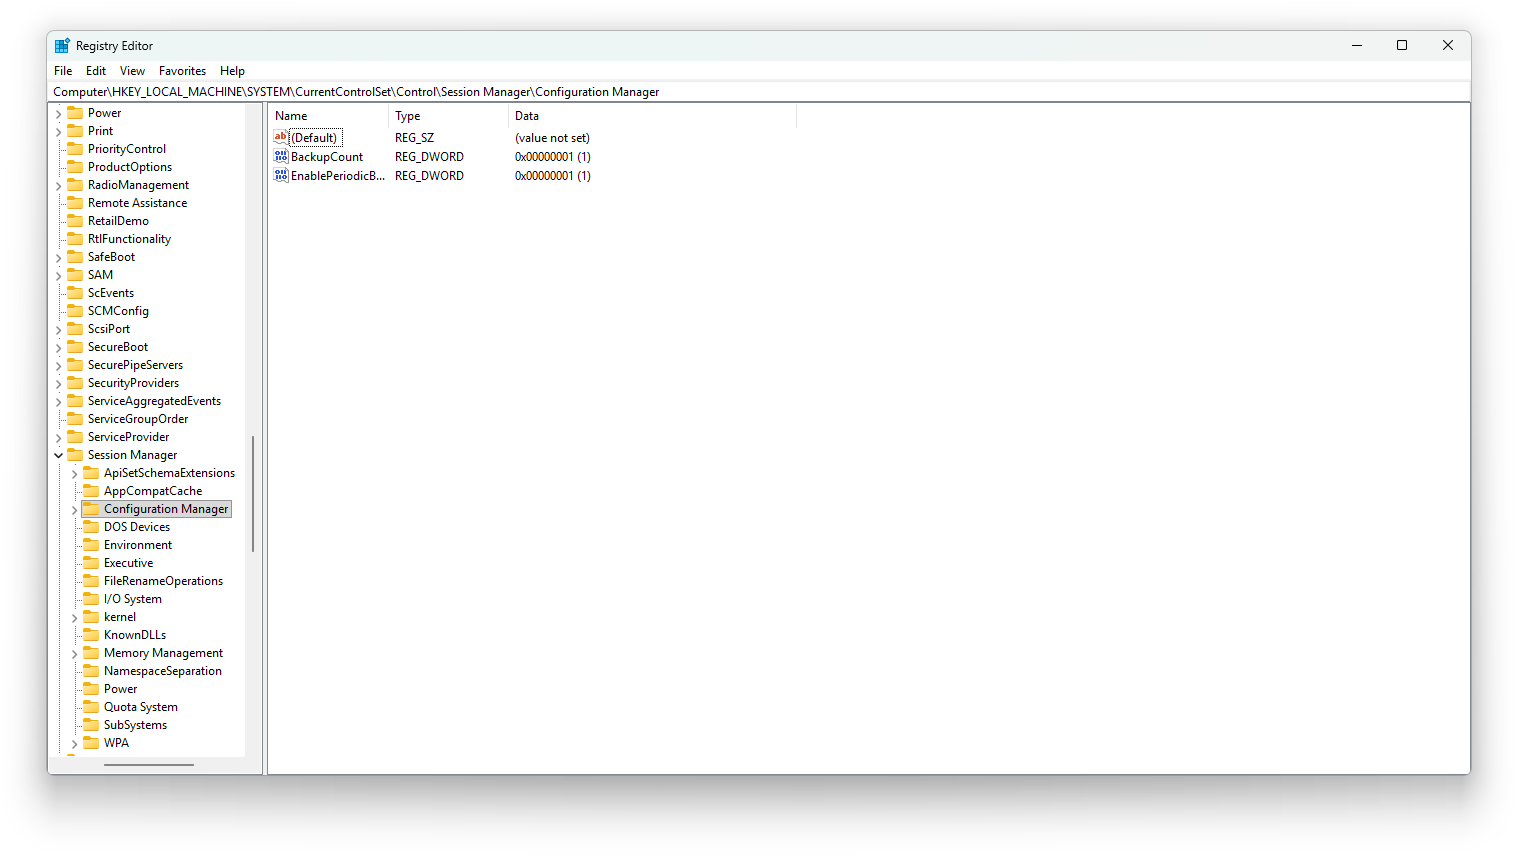Viewport: 1518px width, 856px height.
Task: Click the '(value not set)' data cell
Action: click(x=552, y=138)
